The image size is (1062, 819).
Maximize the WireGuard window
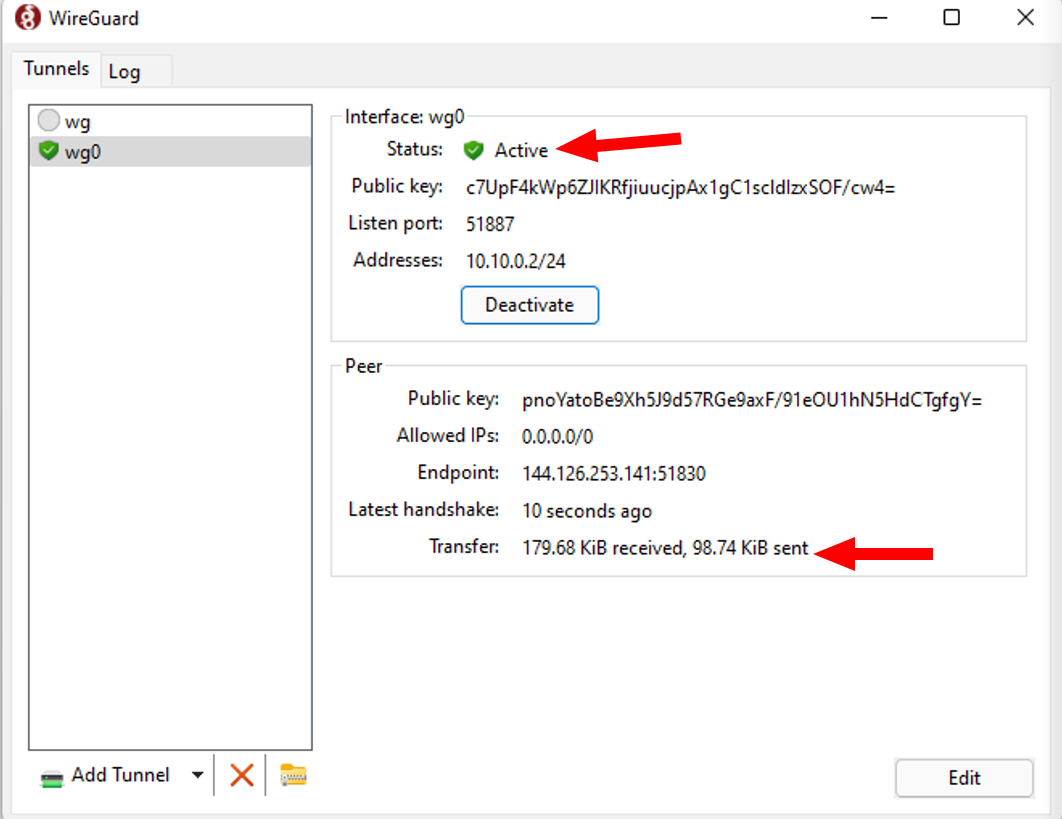[x=952, y=18]
